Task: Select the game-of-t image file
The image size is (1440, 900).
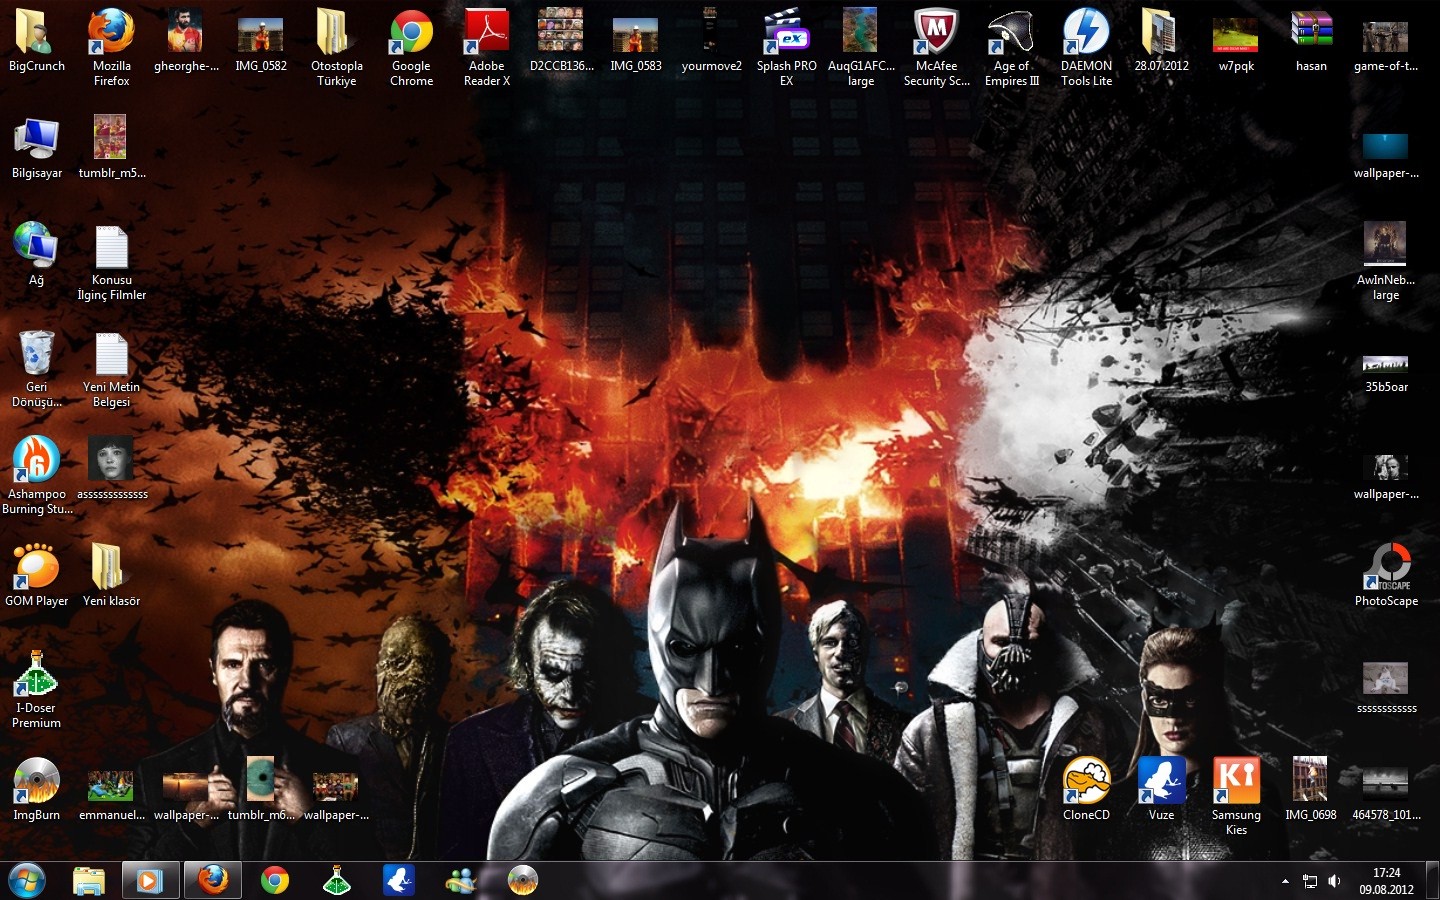Action: [1386, 36]
